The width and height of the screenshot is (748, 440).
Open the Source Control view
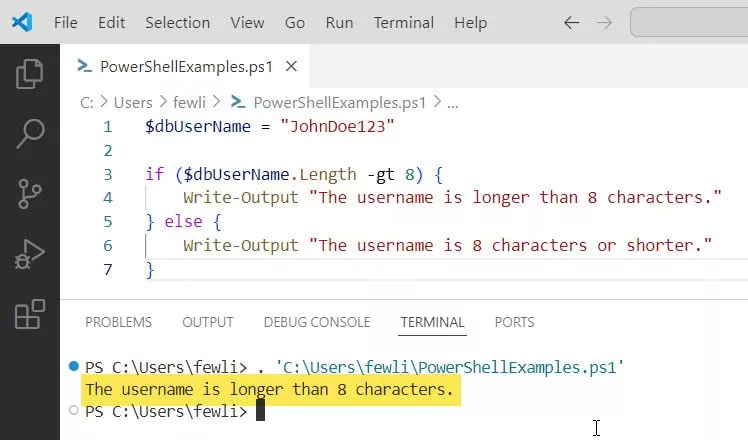pyautogui.click(x=30, y=193)
